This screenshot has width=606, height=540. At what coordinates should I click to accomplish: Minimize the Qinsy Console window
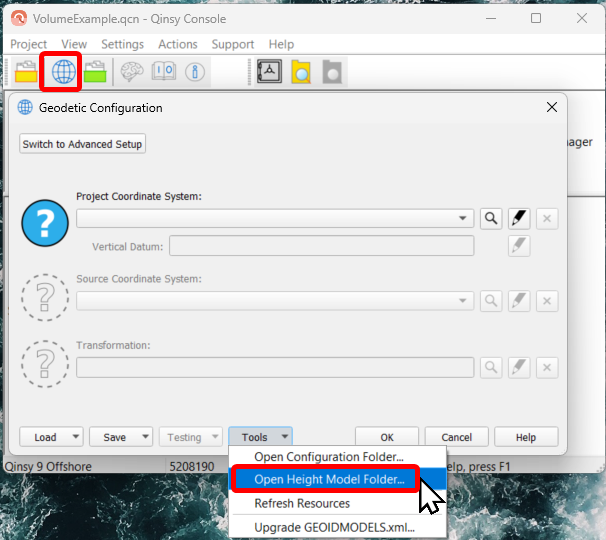click(491, 18)
